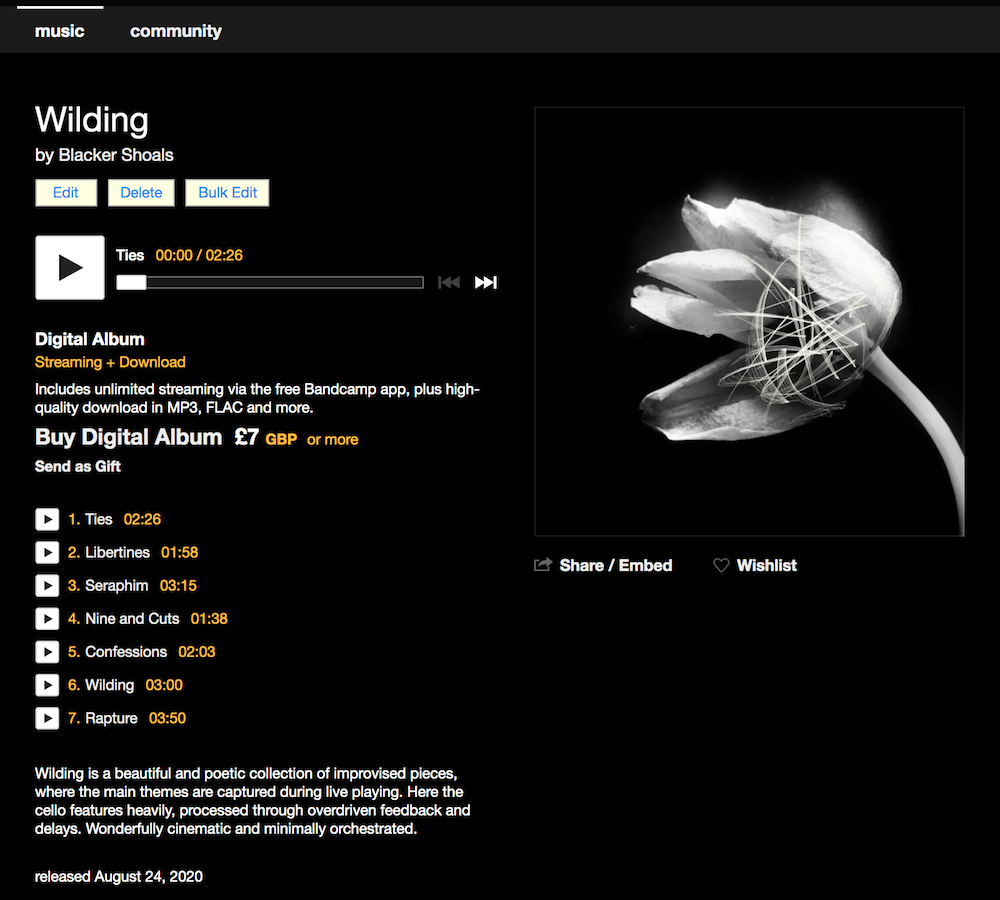Open the Ties track title link
1000x900 pixels.
(x=99, y=519)
